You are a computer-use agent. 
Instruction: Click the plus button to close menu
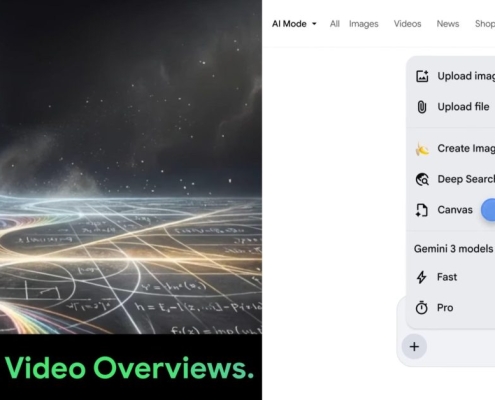[414, 347]
